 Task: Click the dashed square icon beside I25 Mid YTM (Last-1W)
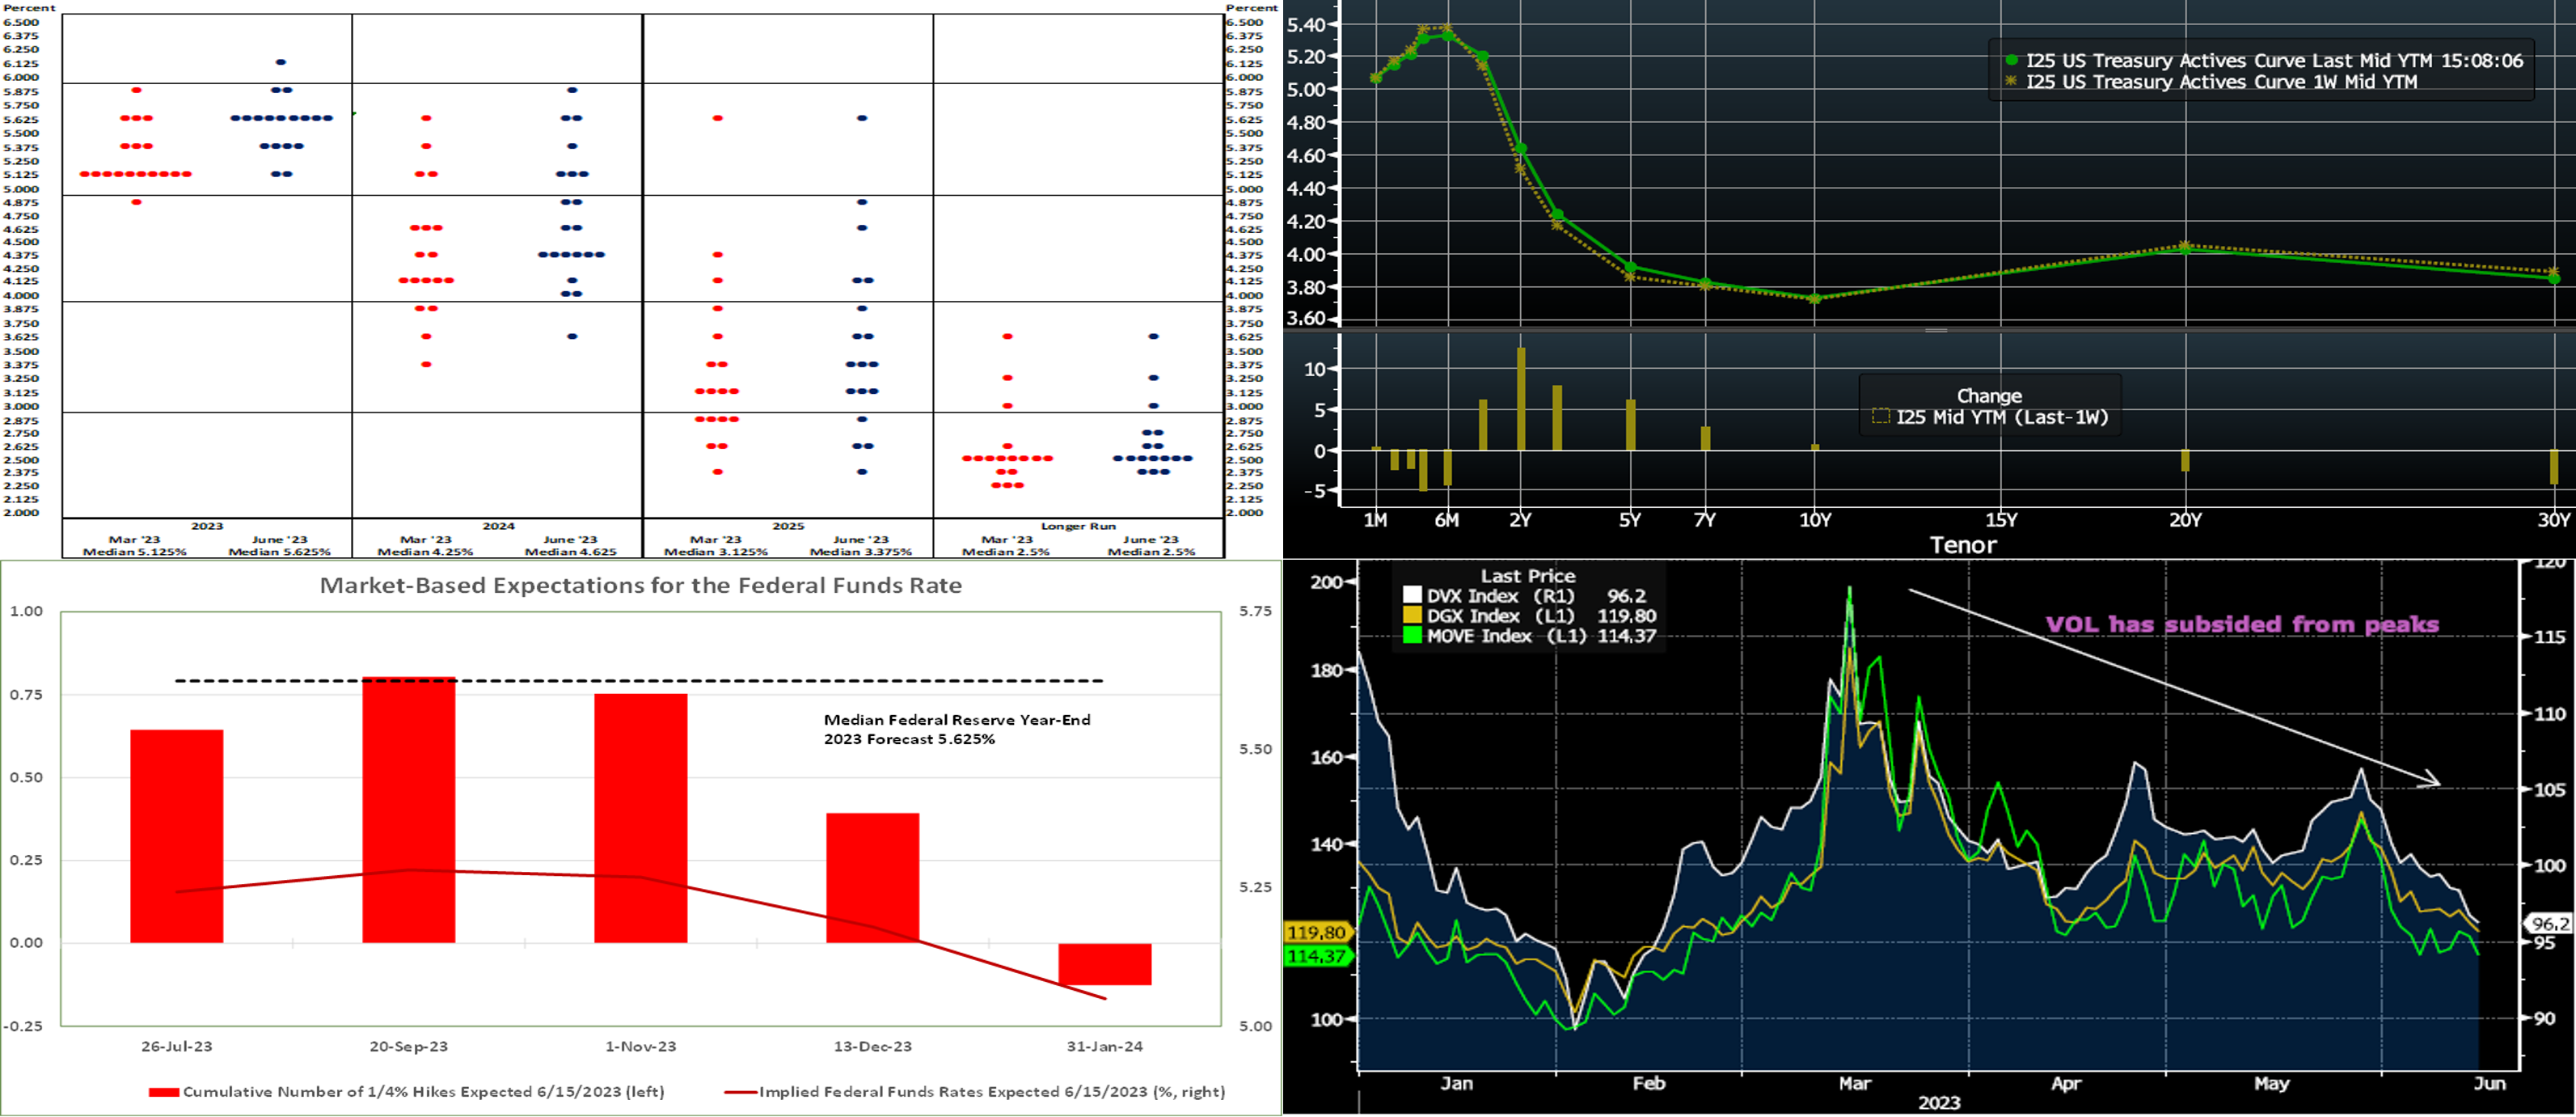coord(1880,417)
